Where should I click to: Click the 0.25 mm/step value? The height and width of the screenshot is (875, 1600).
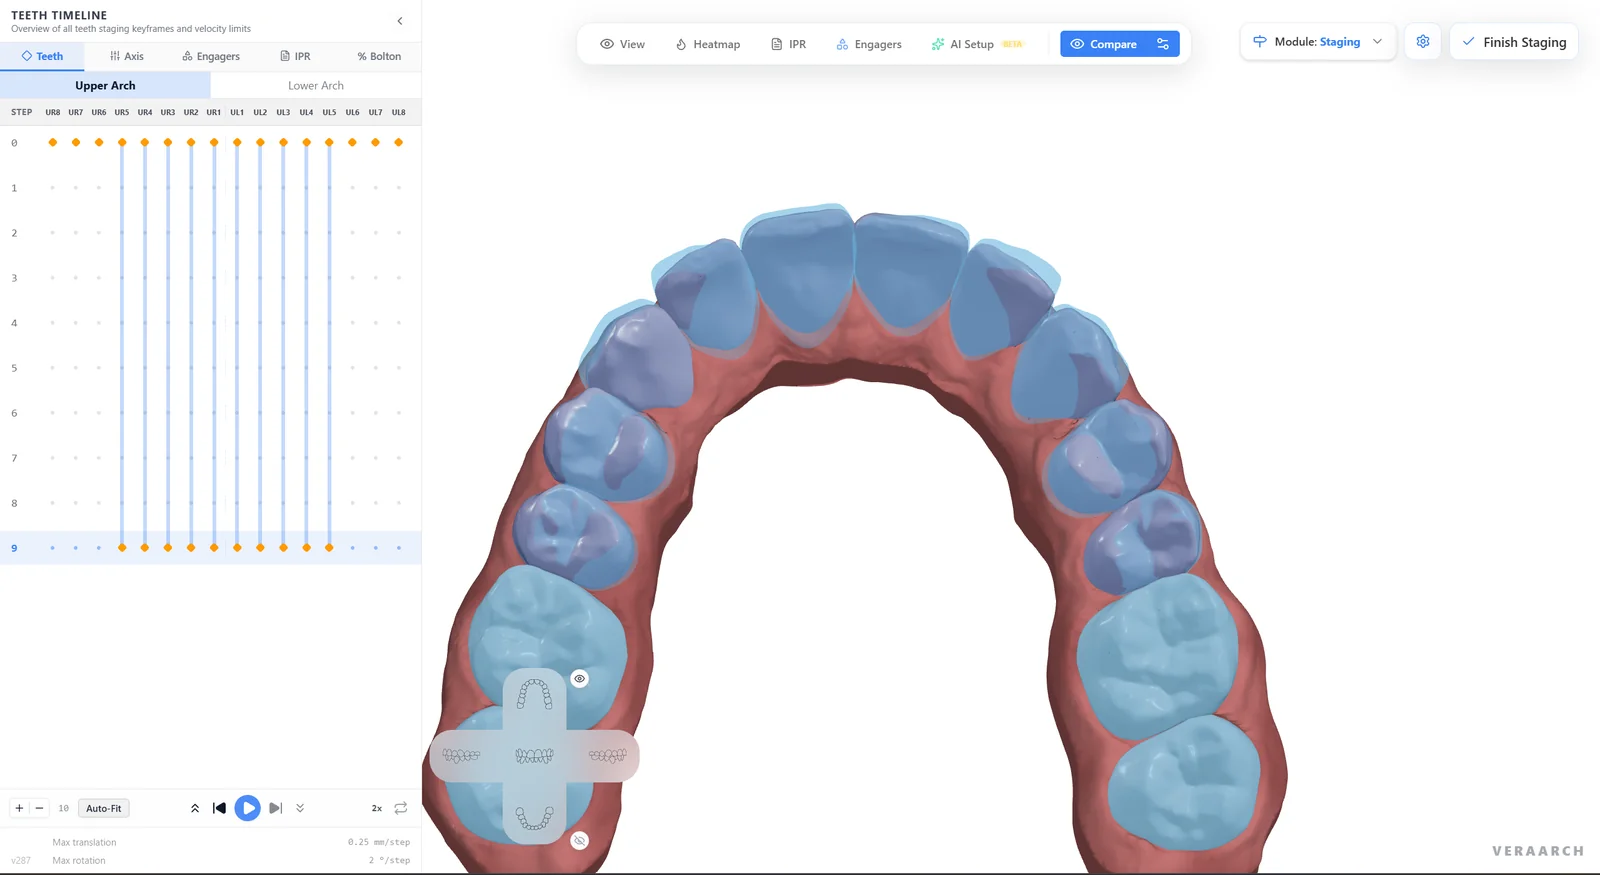(379, 842)
